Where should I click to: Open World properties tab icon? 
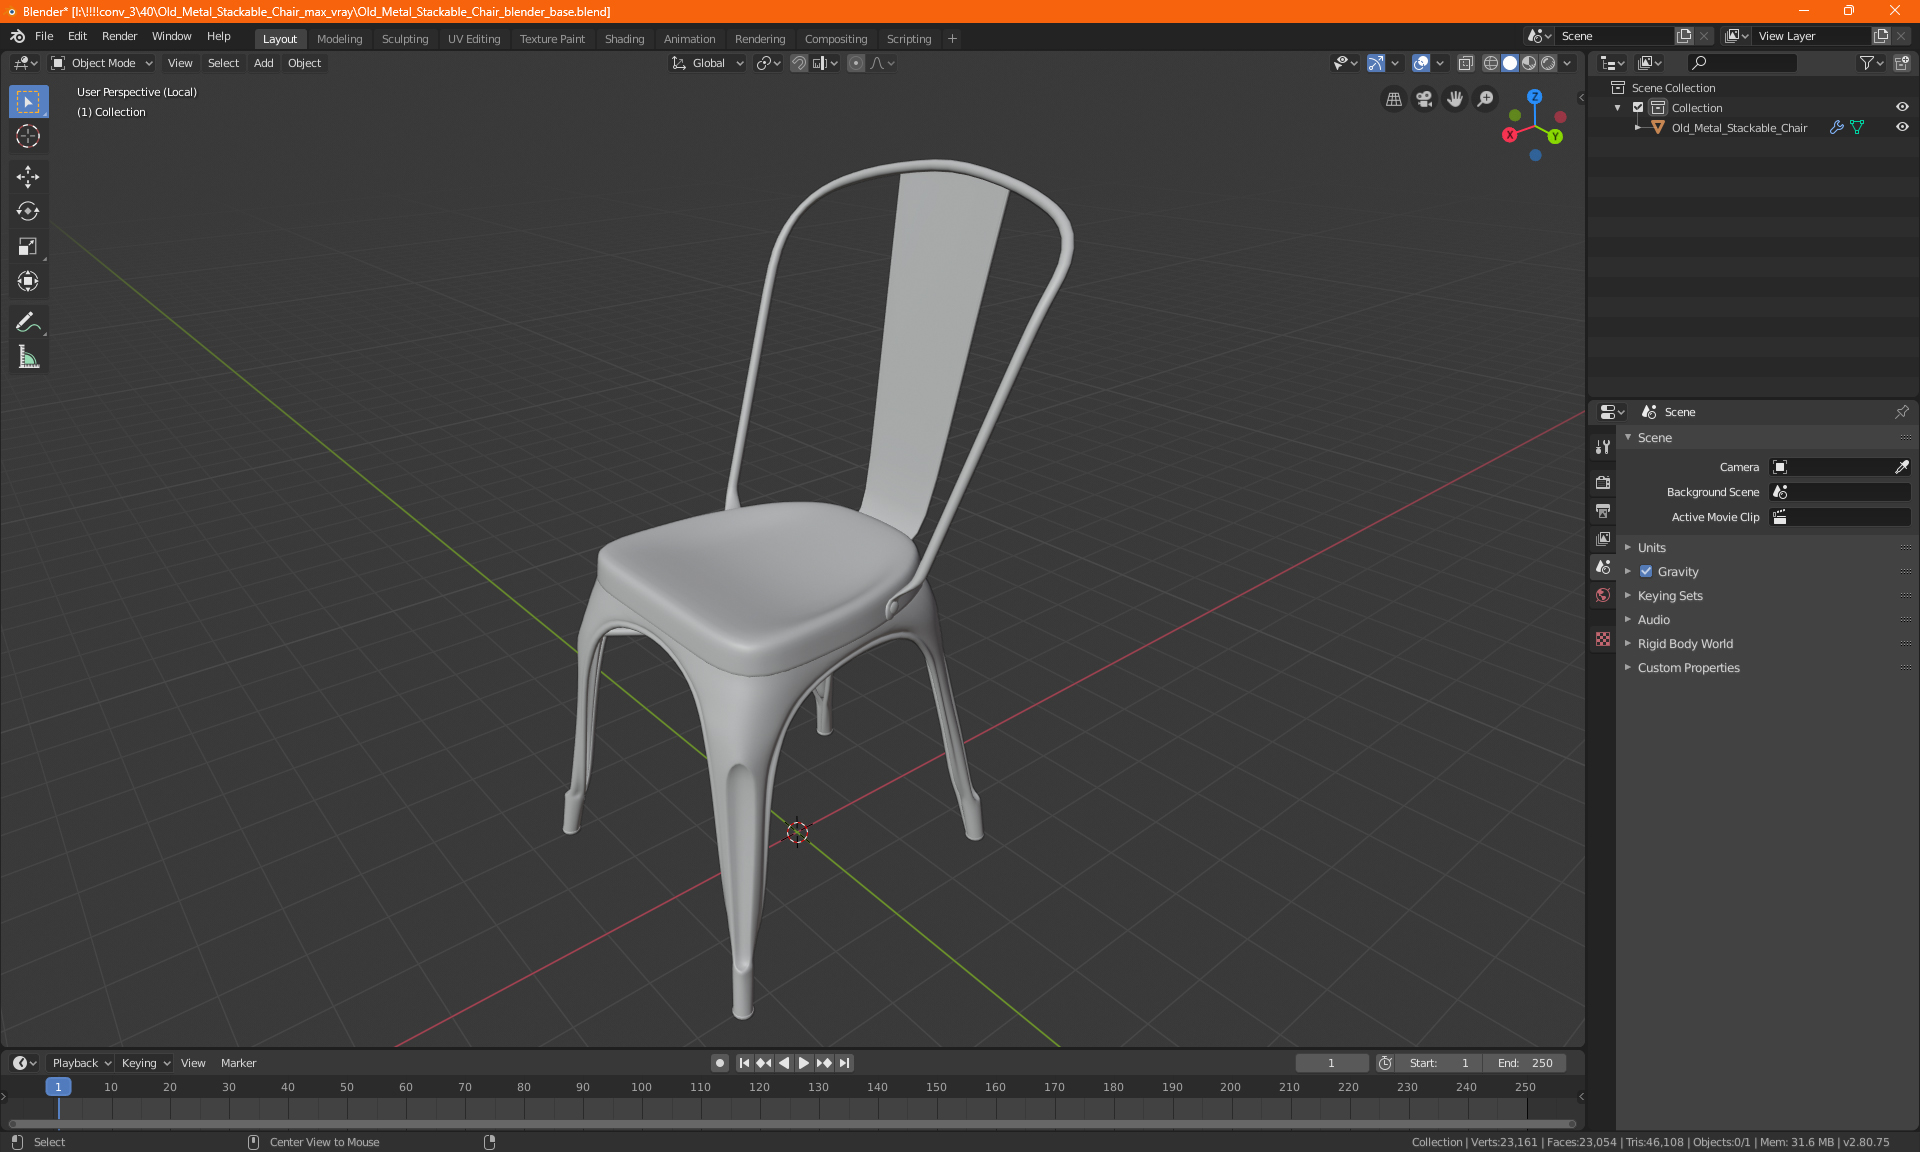[x=1603, y=595]
